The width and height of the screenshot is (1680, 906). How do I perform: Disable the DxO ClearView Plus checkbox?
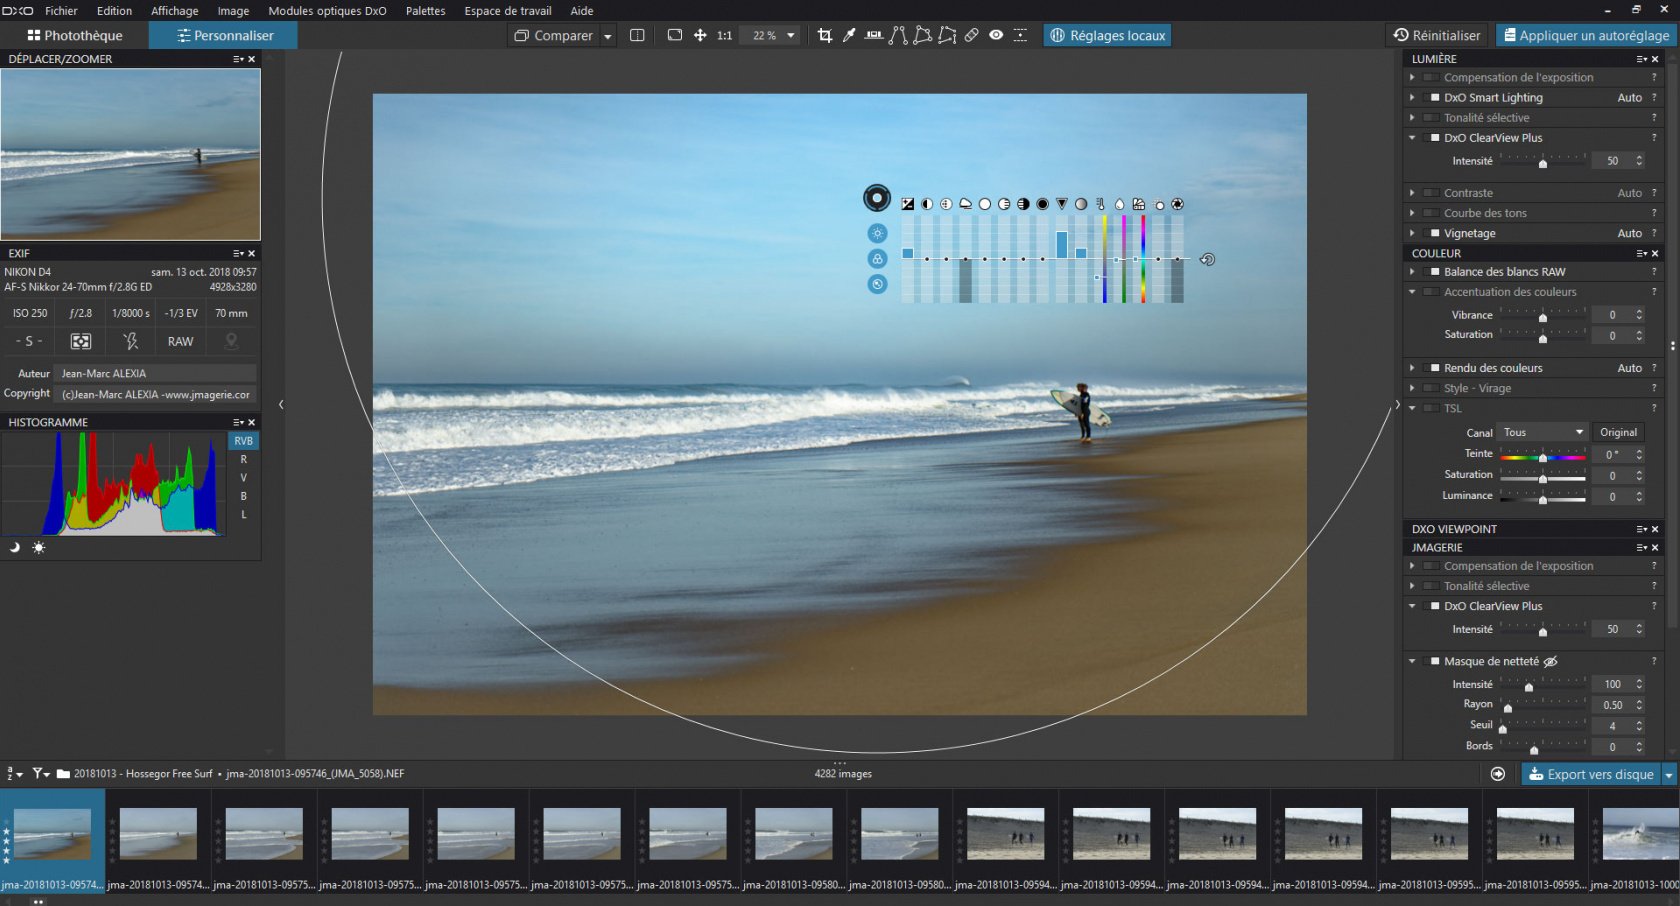(x=1431, y=138)
